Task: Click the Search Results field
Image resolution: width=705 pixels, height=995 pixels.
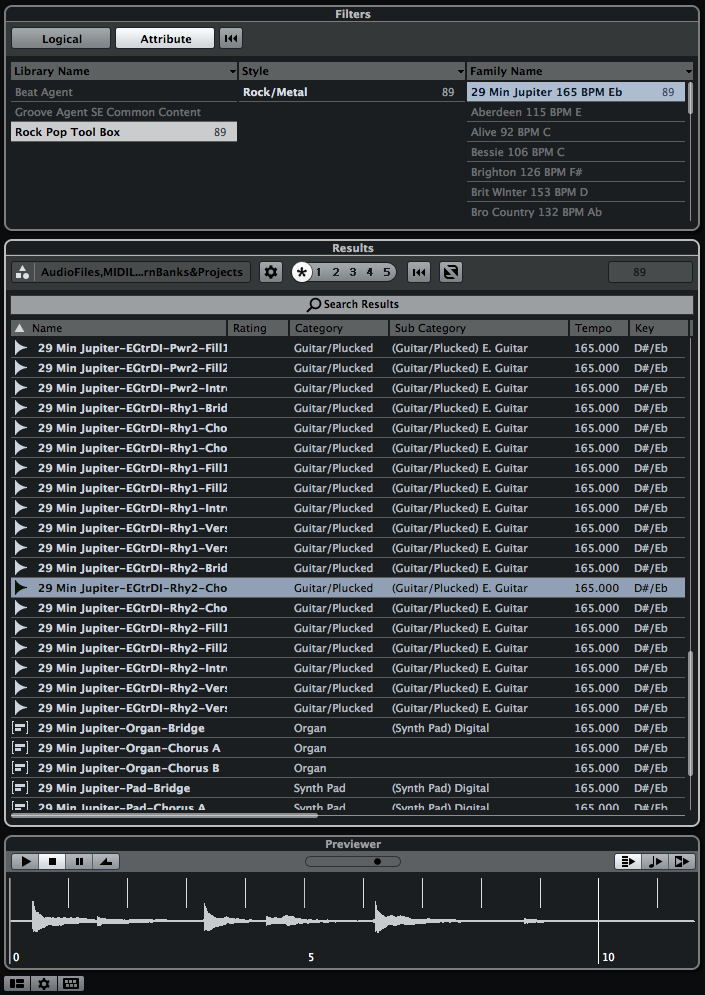Action: pyautogui.click(x=352, y=305)
